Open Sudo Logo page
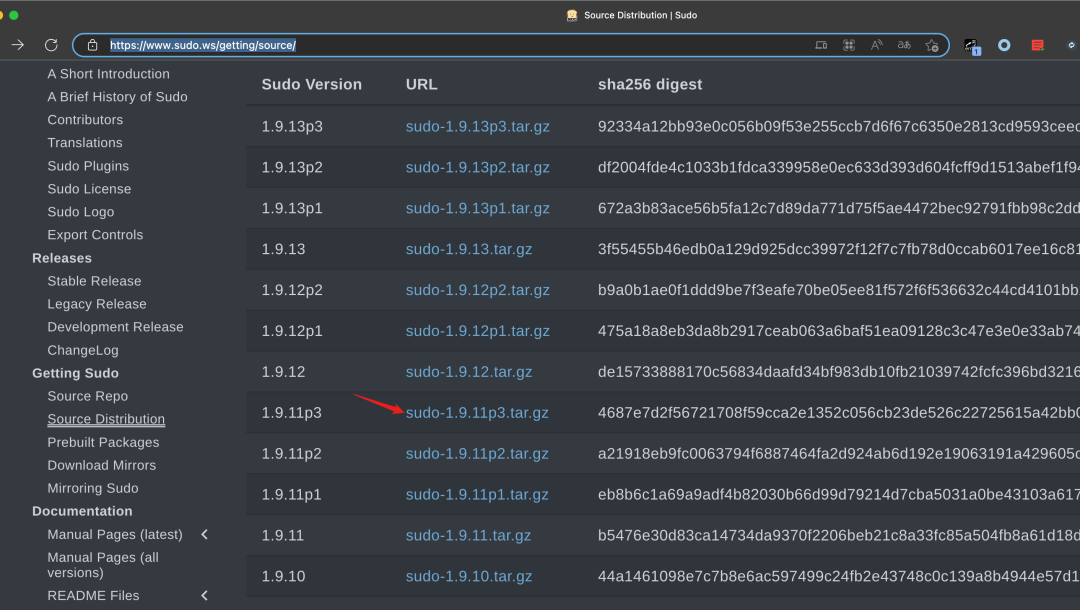 point(81,212)
